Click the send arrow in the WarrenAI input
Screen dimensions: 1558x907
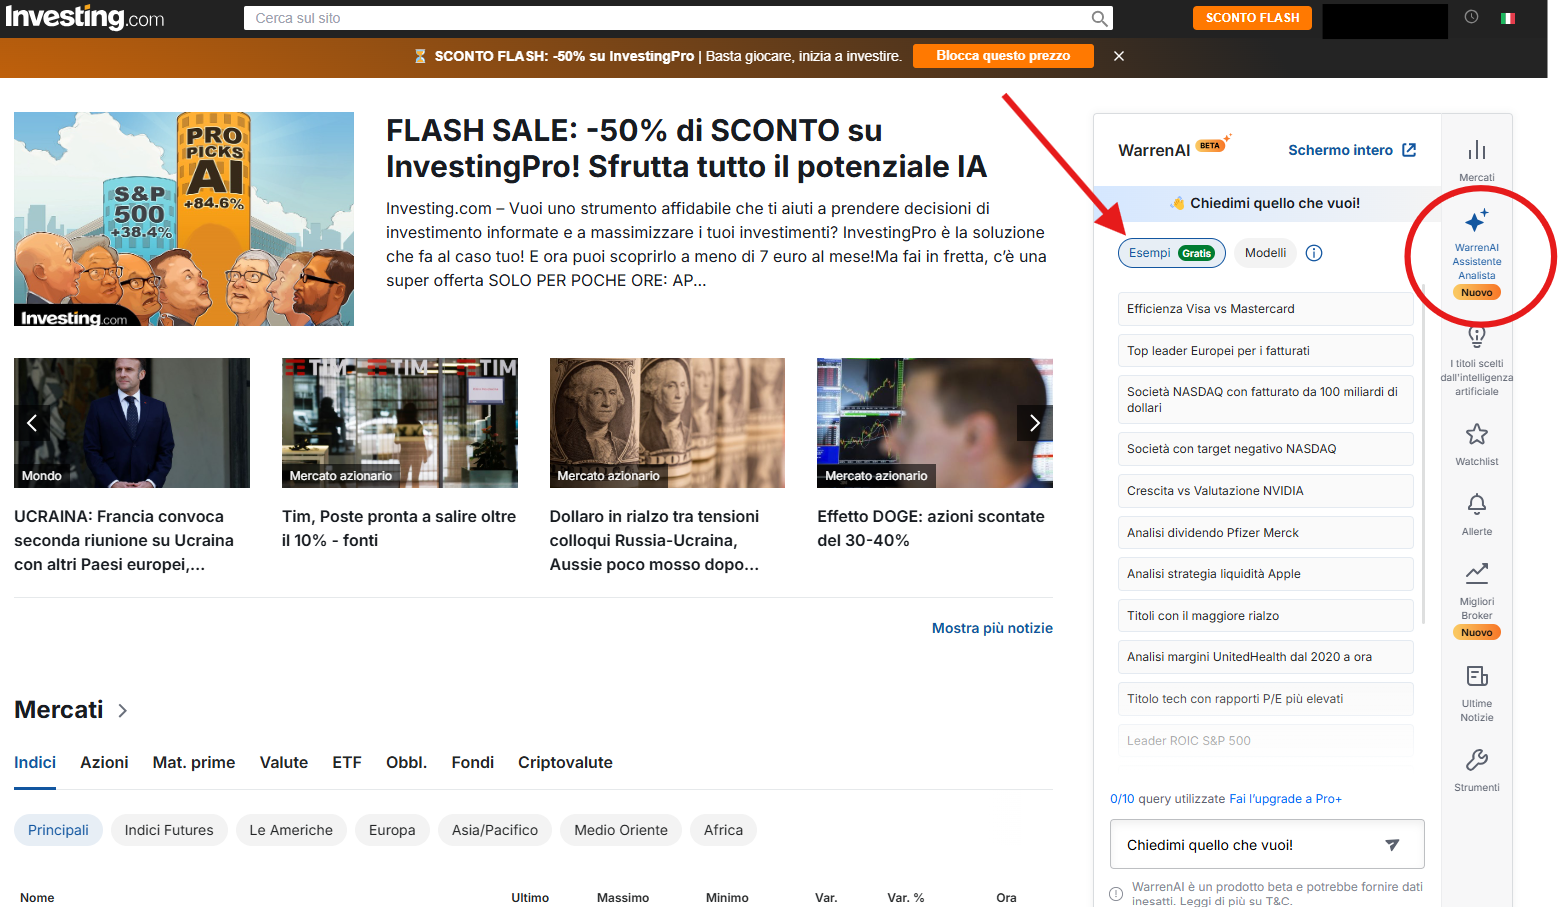(1392, 845)
